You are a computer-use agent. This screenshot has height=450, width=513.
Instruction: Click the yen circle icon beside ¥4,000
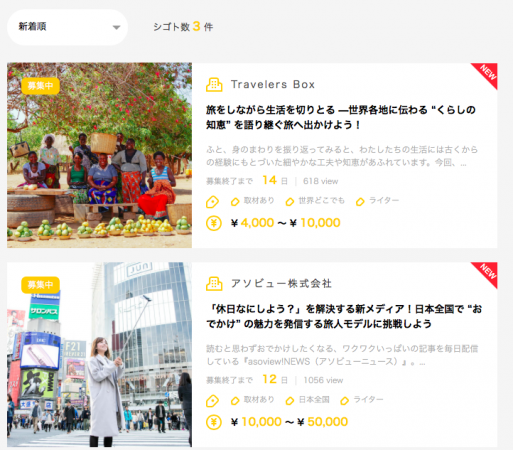214,223
